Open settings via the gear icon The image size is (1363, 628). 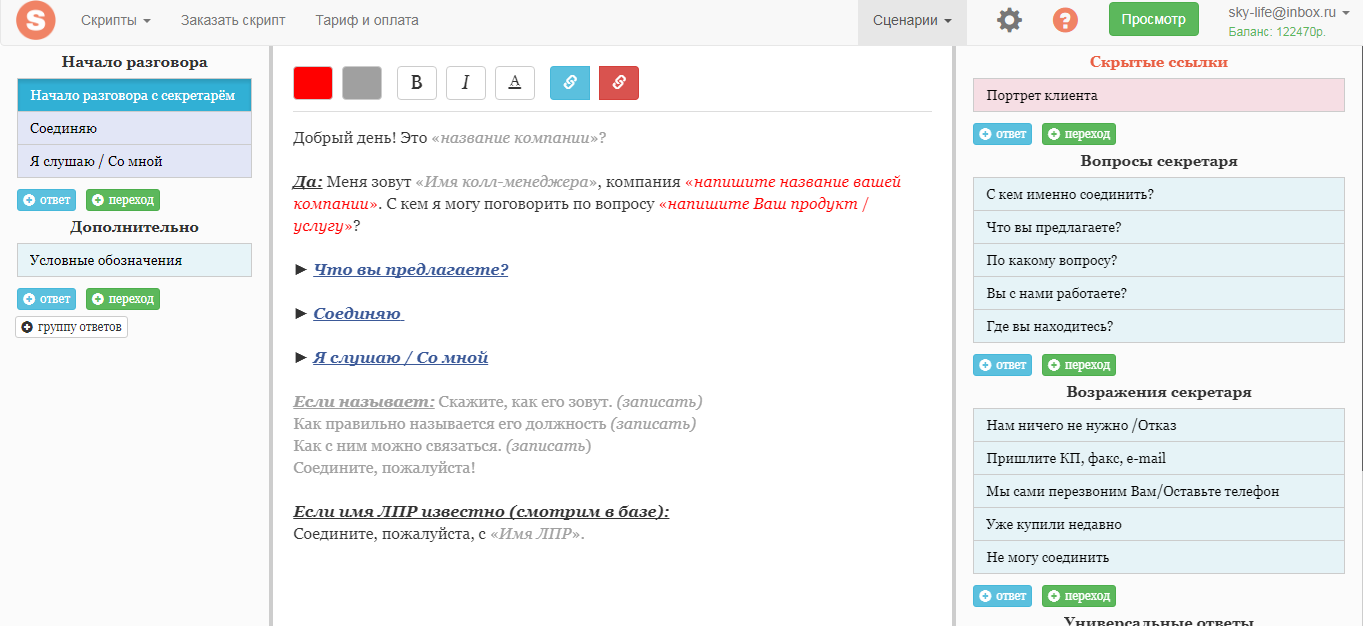[1010, 20]
